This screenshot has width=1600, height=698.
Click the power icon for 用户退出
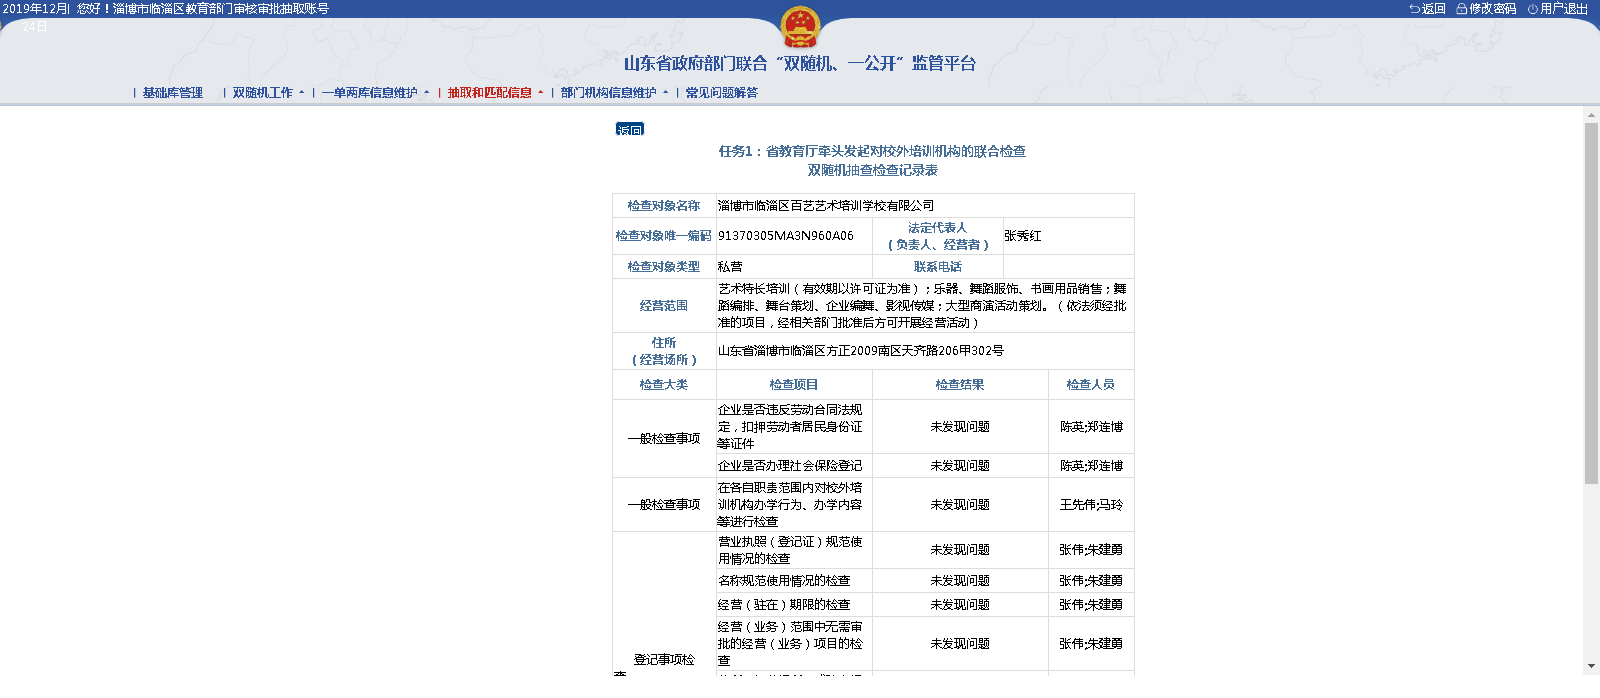click(x=1532, y=9)
